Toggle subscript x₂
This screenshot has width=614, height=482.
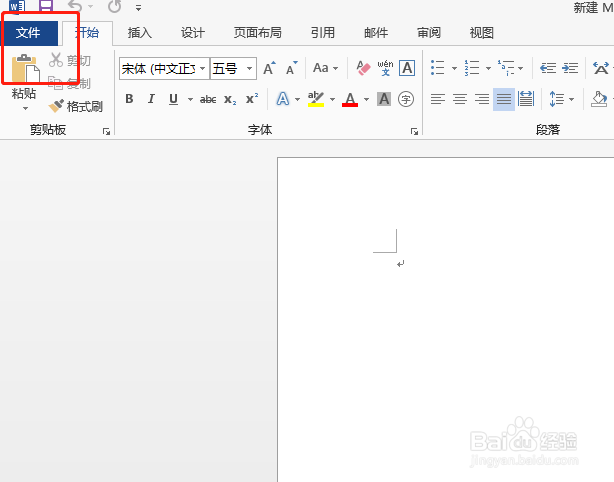point(230,99)
